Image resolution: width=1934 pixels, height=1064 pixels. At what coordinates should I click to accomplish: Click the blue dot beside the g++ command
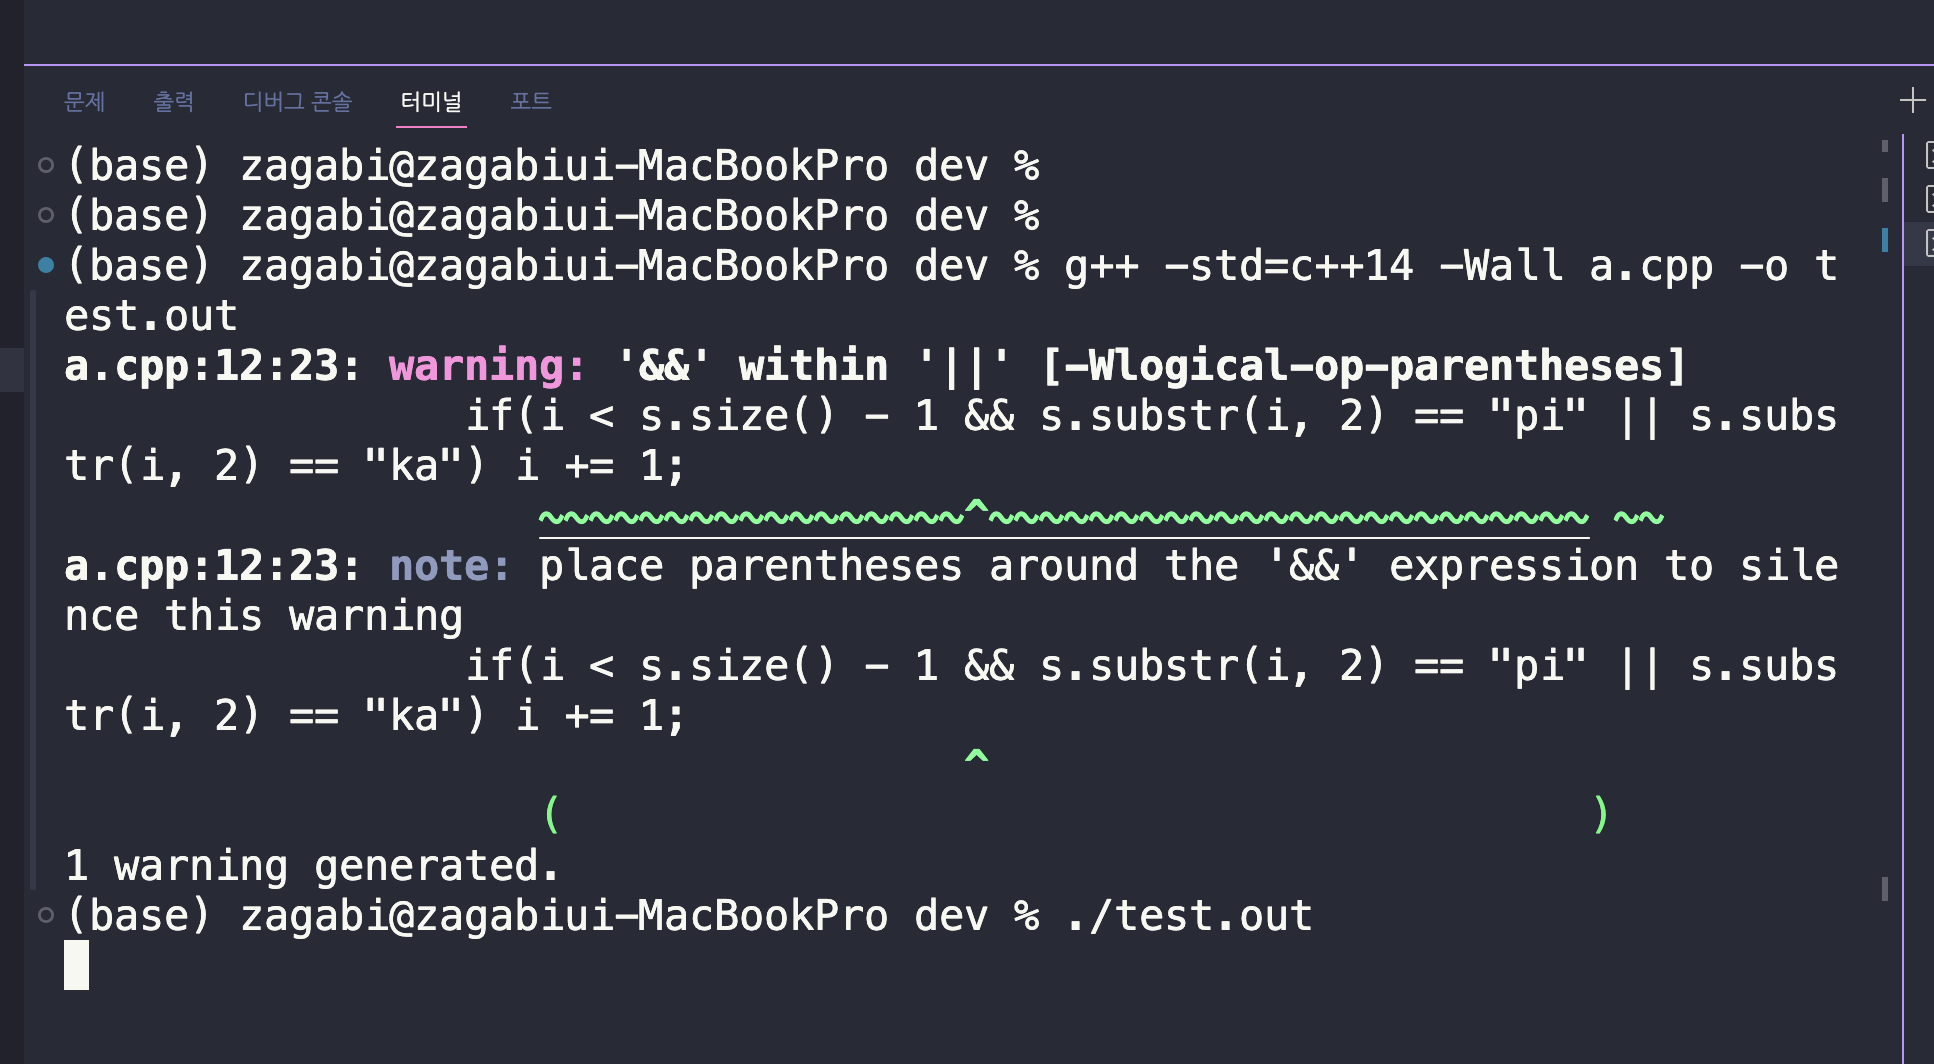click(46, 265)
